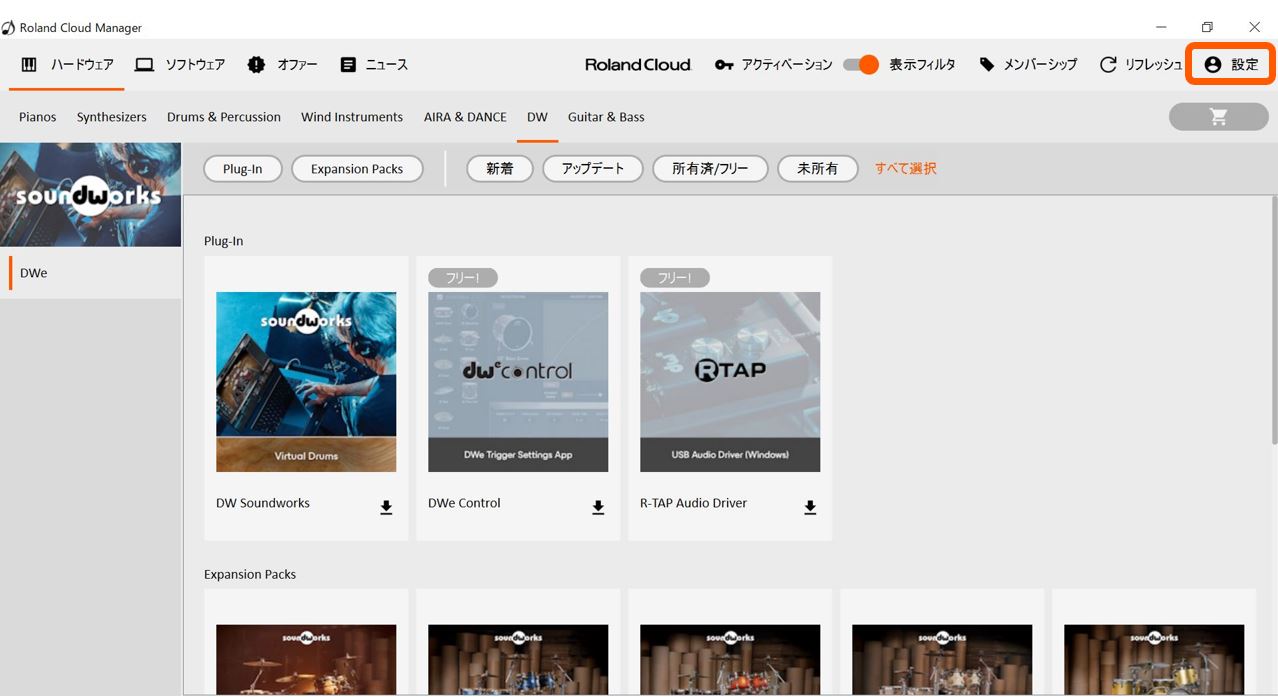Switch to the ソフトウェア tab
Image resolution: width=1278 pixels, height=697 pixels.
click(x=180, y=65)
